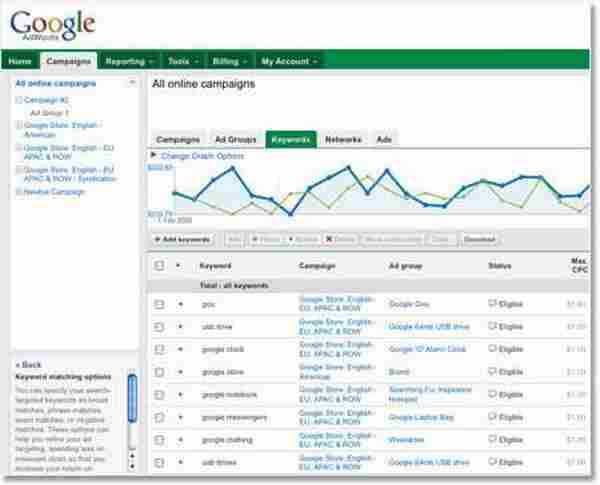Switch to the Ad Groups tab
Screen dimensions: 600x485
point(235,139)
